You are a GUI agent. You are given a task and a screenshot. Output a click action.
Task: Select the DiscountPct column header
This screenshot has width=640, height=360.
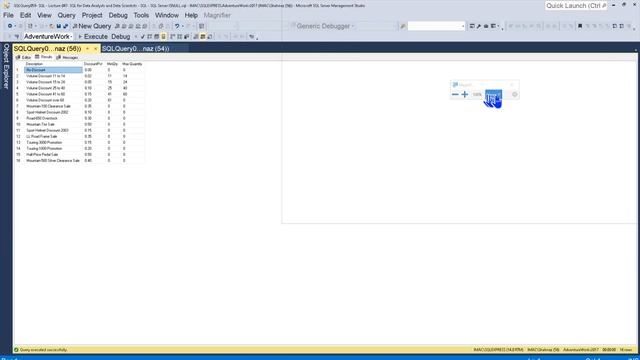[x=93, y=64]
